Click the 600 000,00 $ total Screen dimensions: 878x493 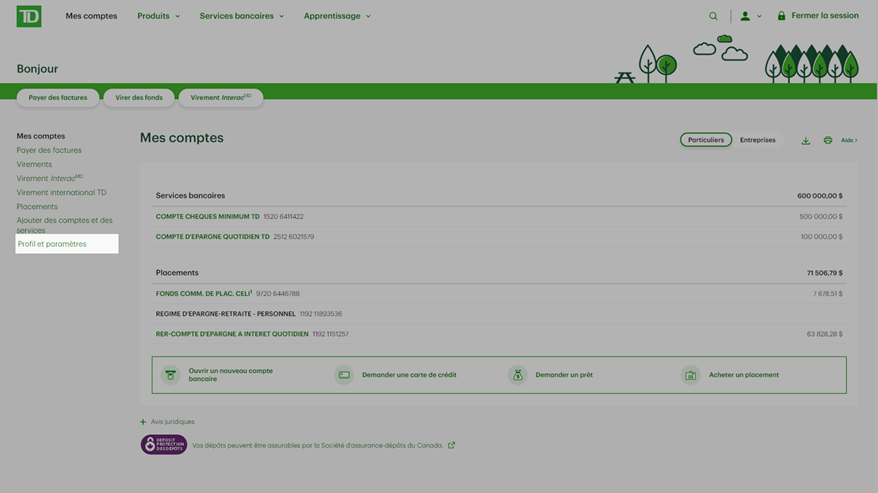point(820,196)
